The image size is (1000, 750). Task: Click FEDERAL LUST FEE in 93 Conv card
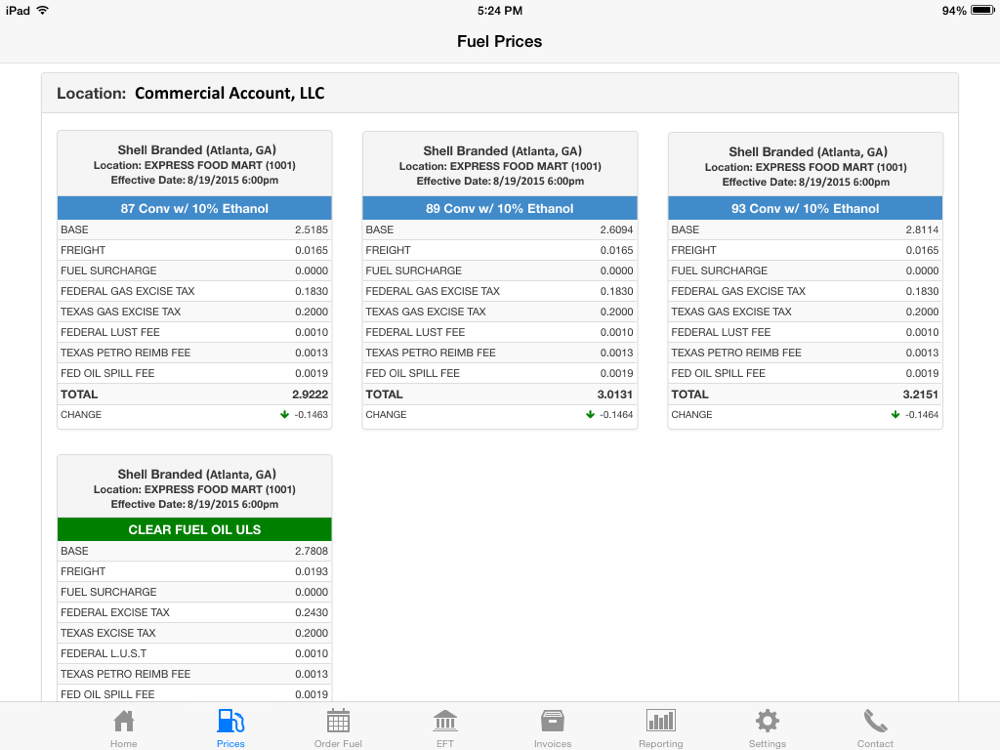721,332
